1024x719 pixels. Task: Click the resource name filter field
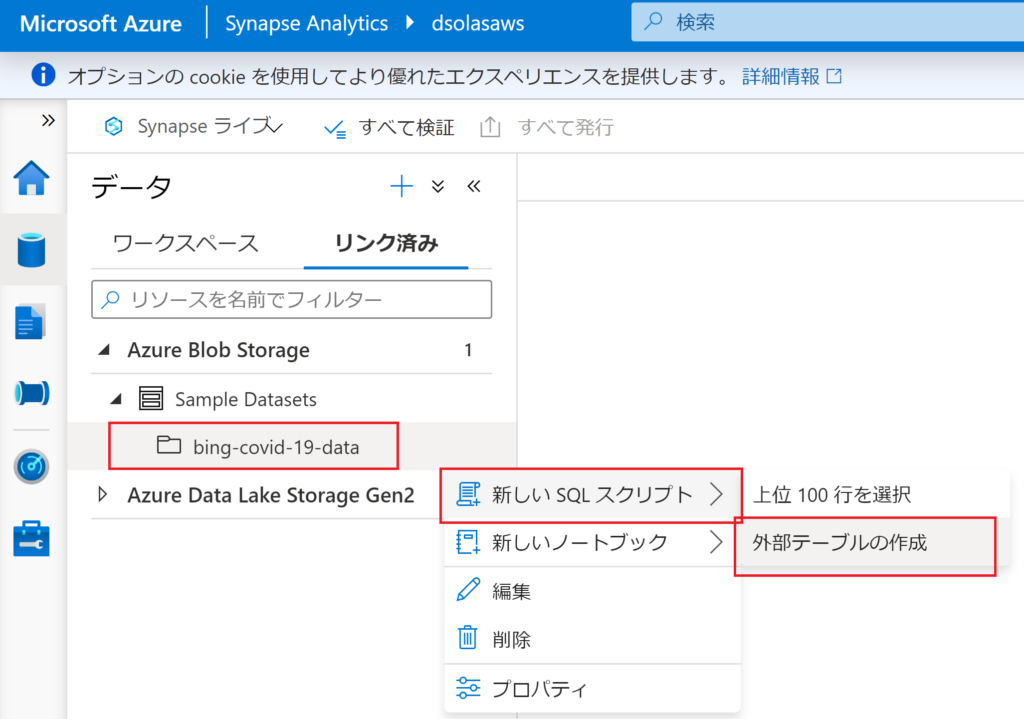click(291, 299)
